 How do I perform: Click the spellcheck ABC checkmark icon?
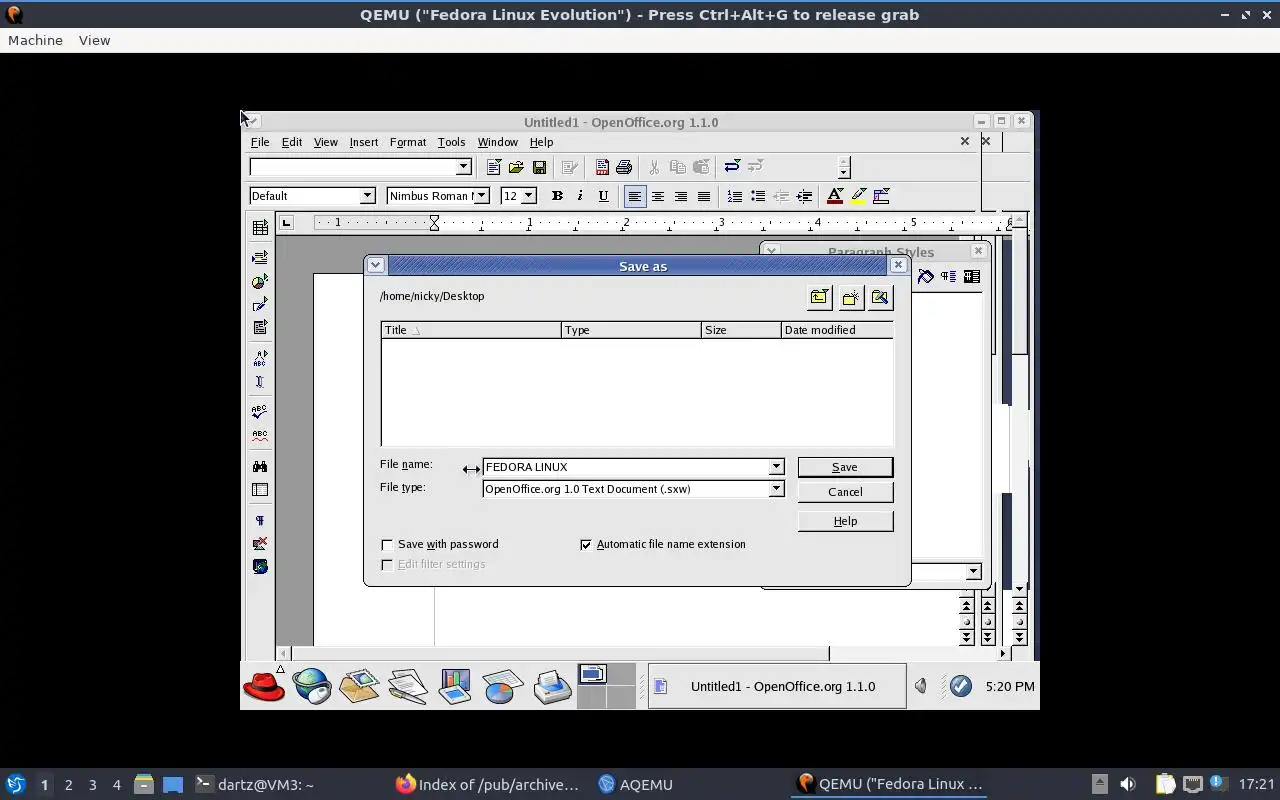(260, 411)
